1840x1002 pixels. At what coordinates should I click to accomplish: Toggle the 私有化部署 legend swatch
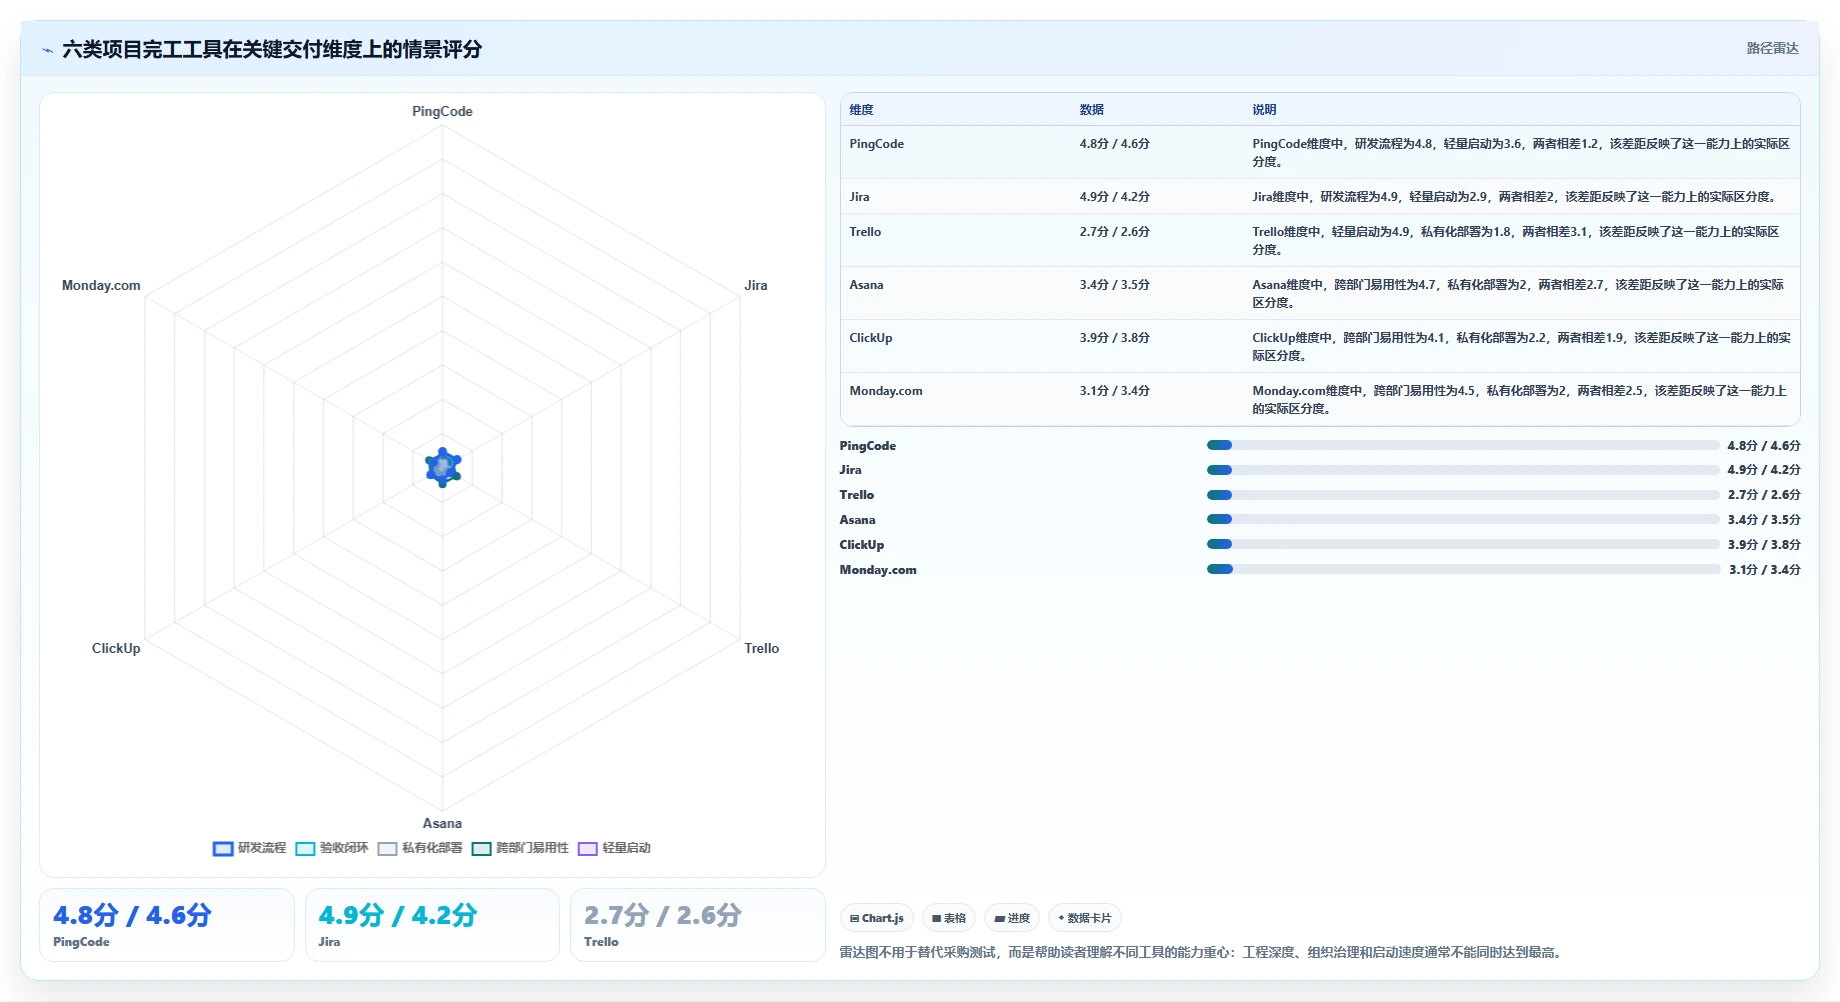(387, 849)
